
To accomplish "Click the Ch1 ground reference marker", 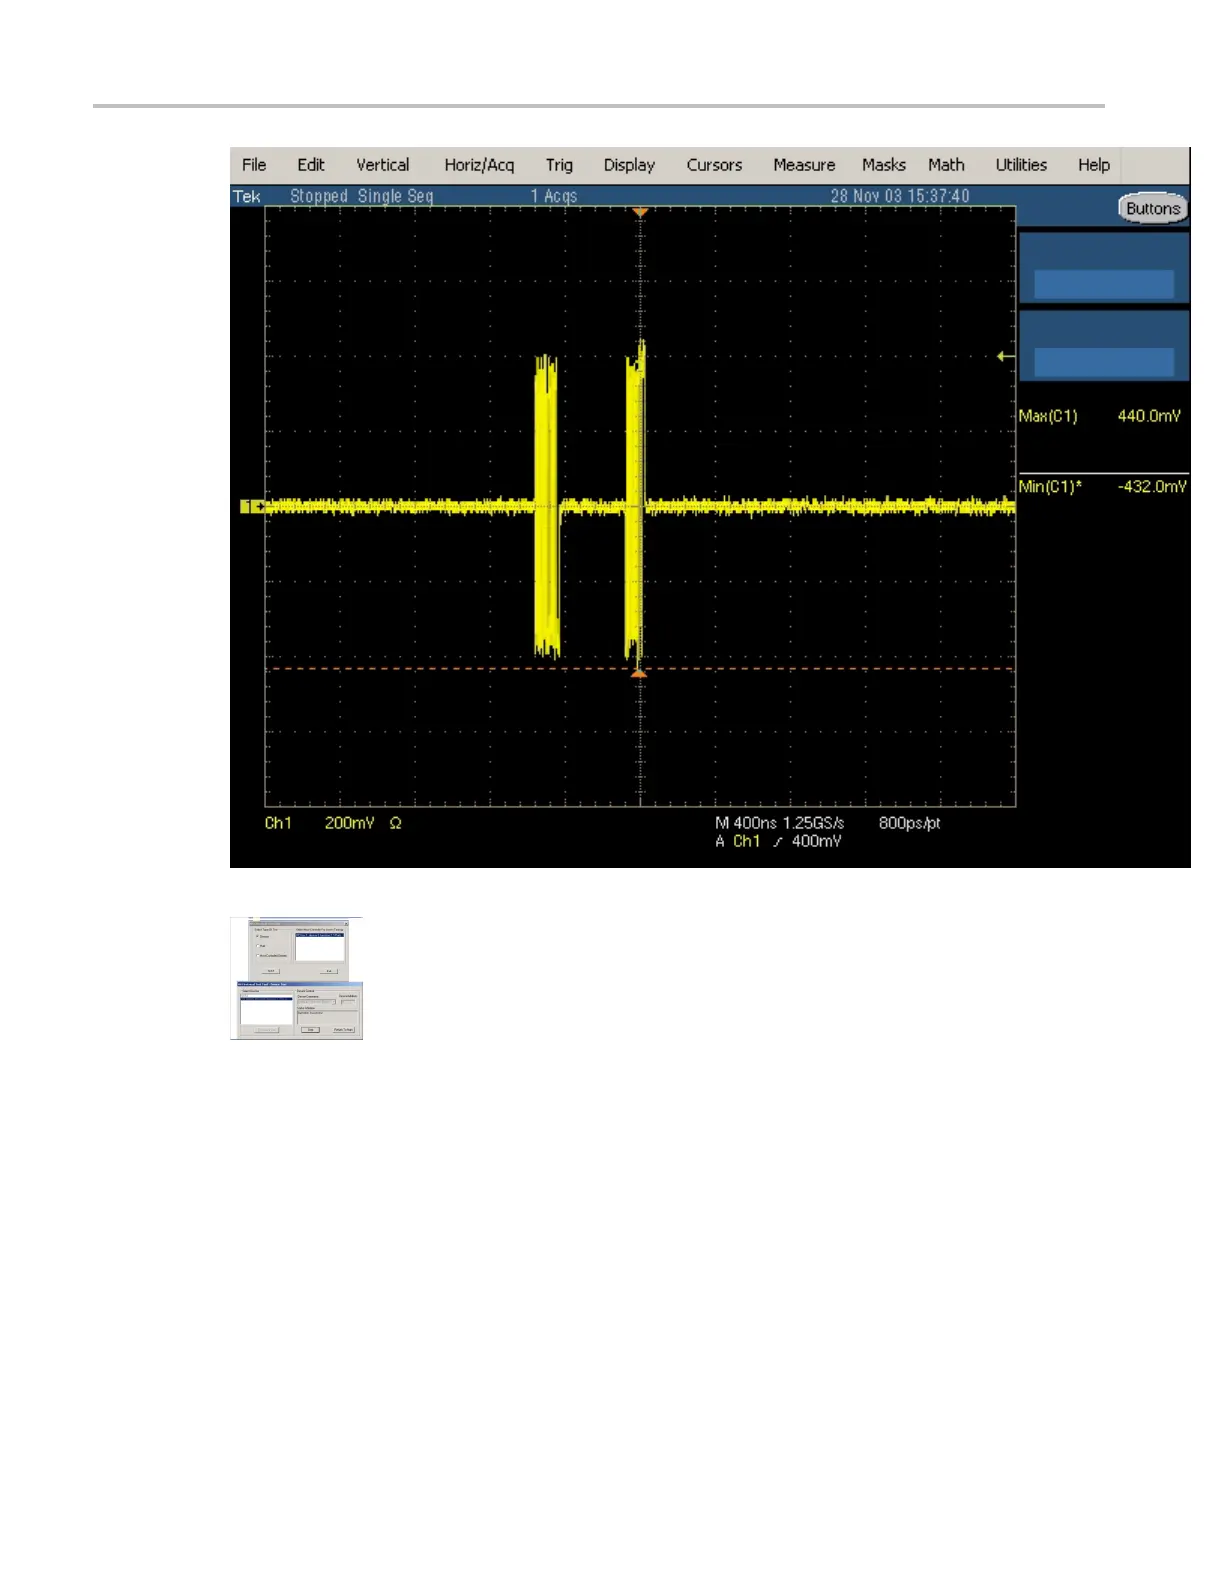I will tap(252, 507).
